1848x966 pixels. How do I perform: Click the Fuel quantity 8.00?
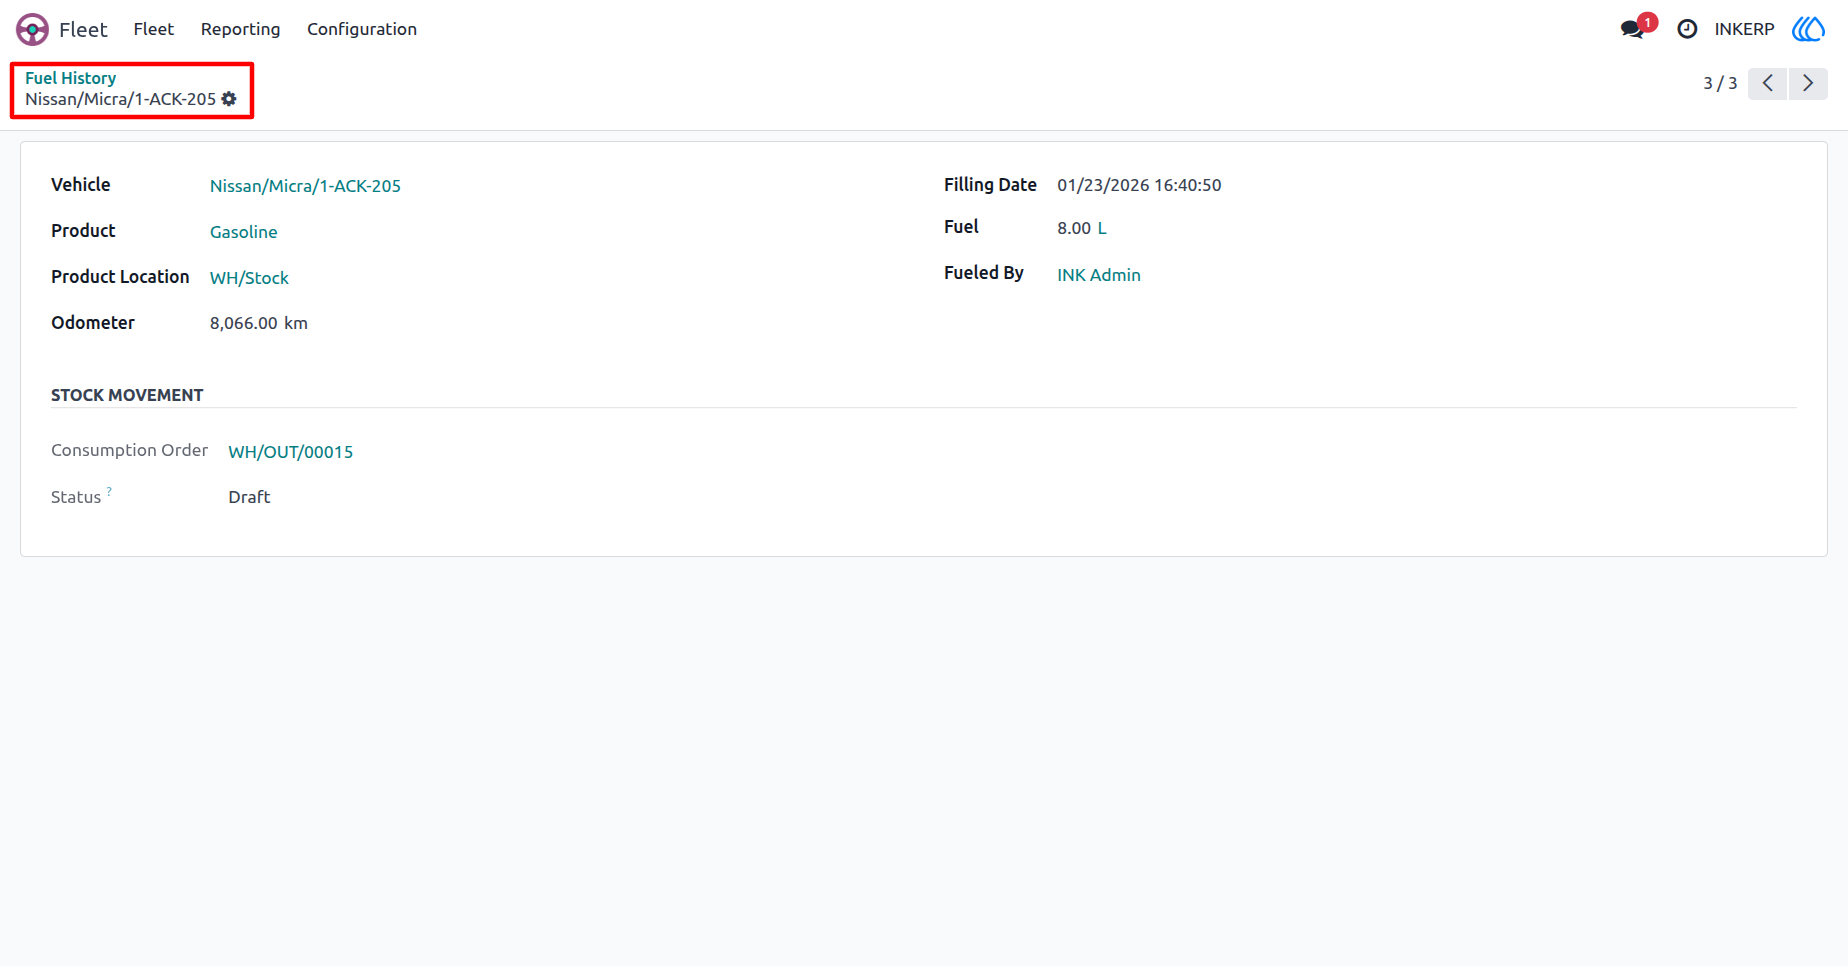point(1074,228)
